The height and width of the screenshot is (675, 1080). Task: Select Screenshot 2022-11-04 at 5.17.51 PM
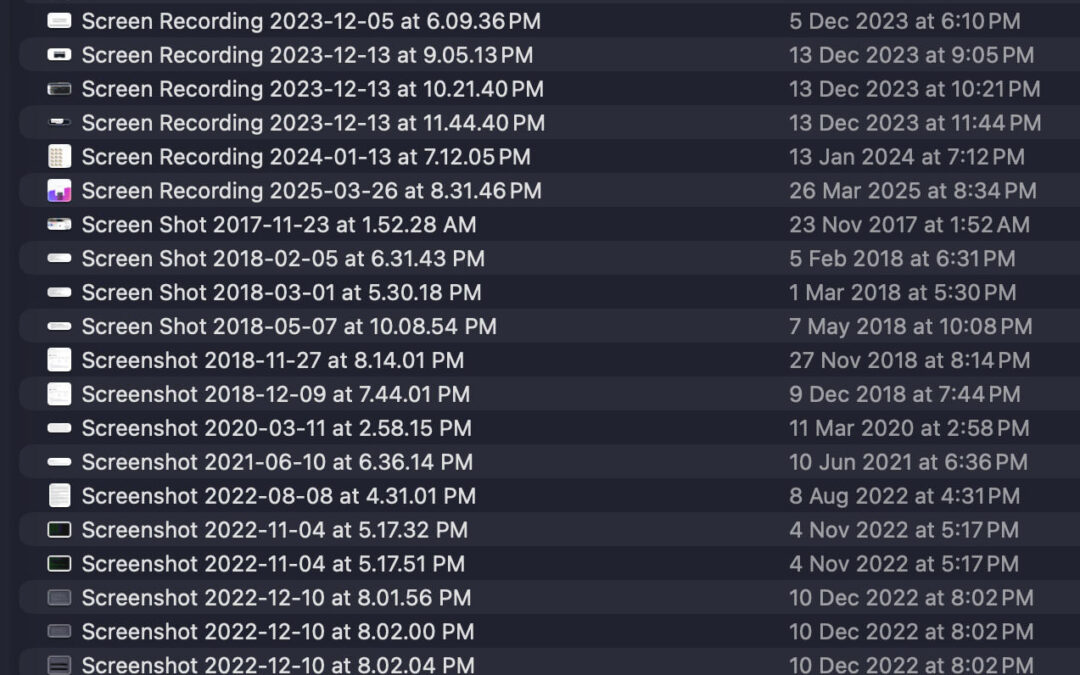coord(270,563)
